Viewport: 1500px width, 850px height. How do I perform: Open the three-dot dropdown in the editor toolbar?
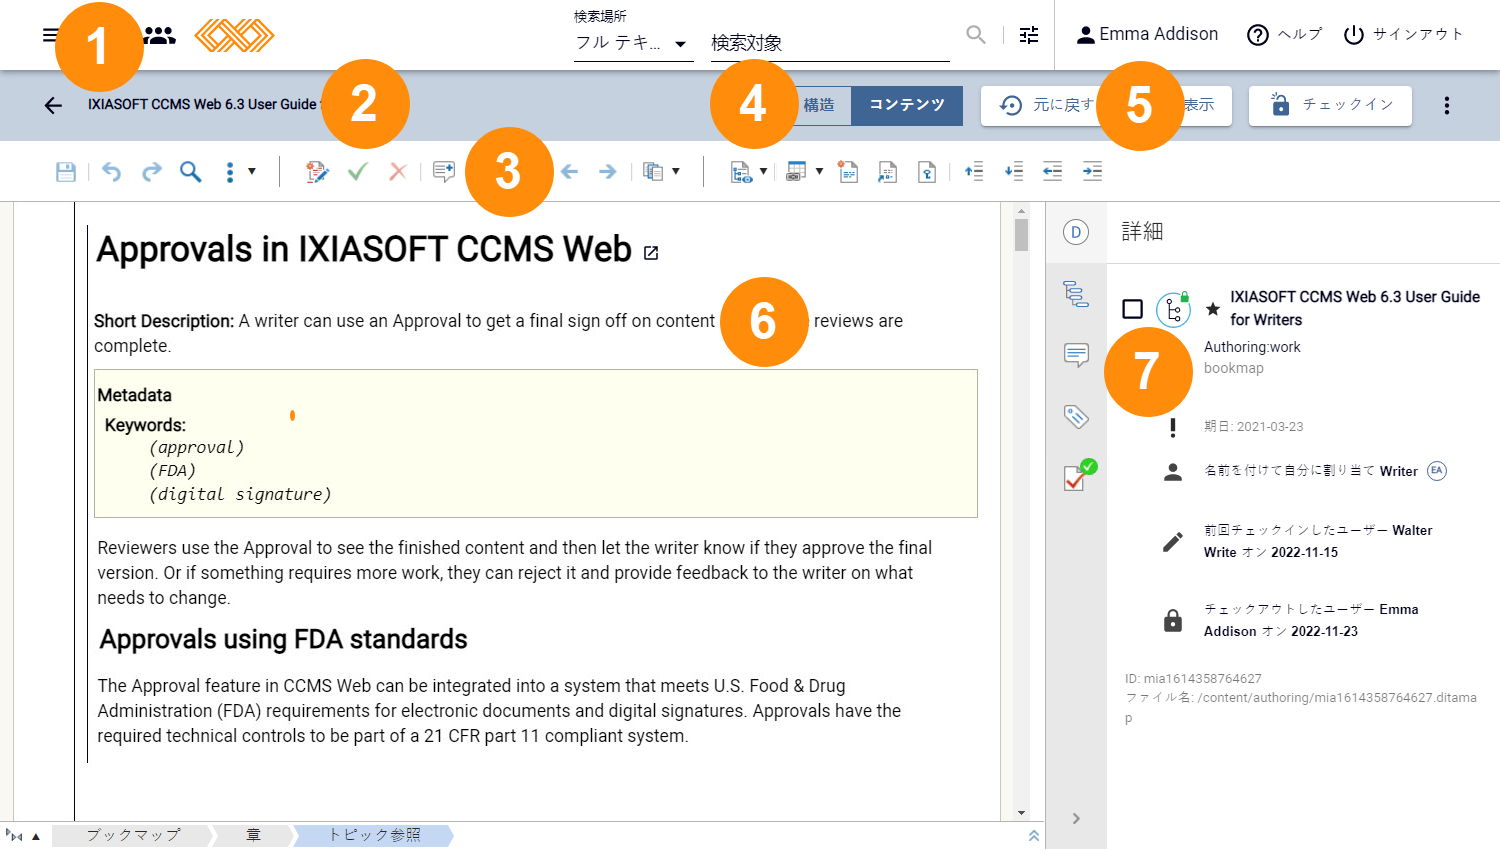[x=239, y=172]
